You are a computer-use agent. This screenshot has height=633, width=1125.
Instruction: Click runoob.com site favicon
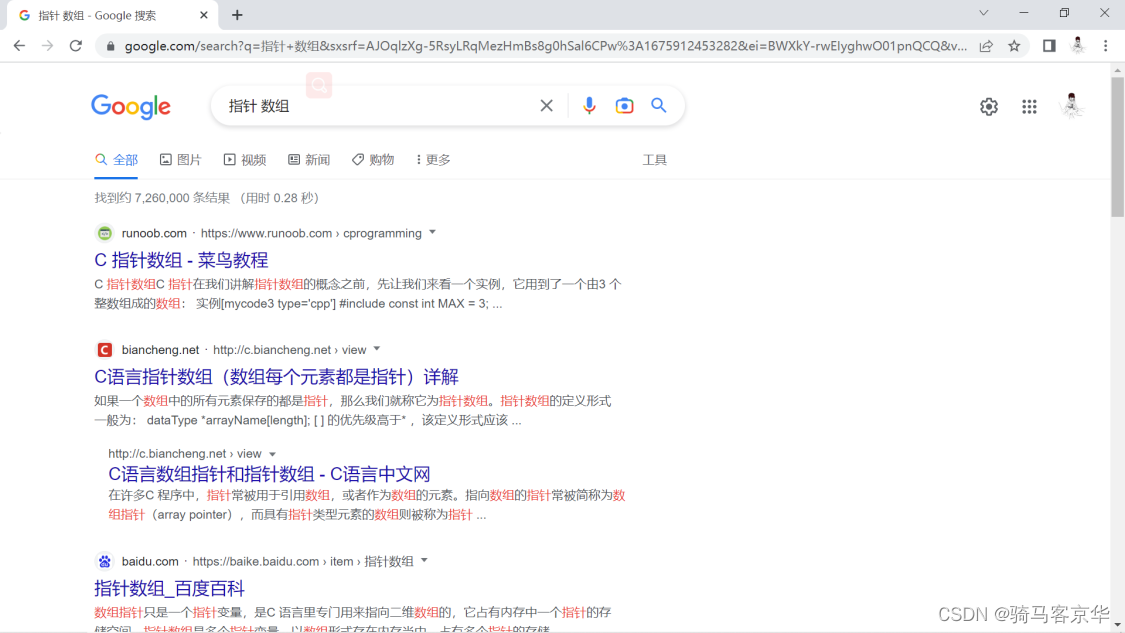(105, 233)
